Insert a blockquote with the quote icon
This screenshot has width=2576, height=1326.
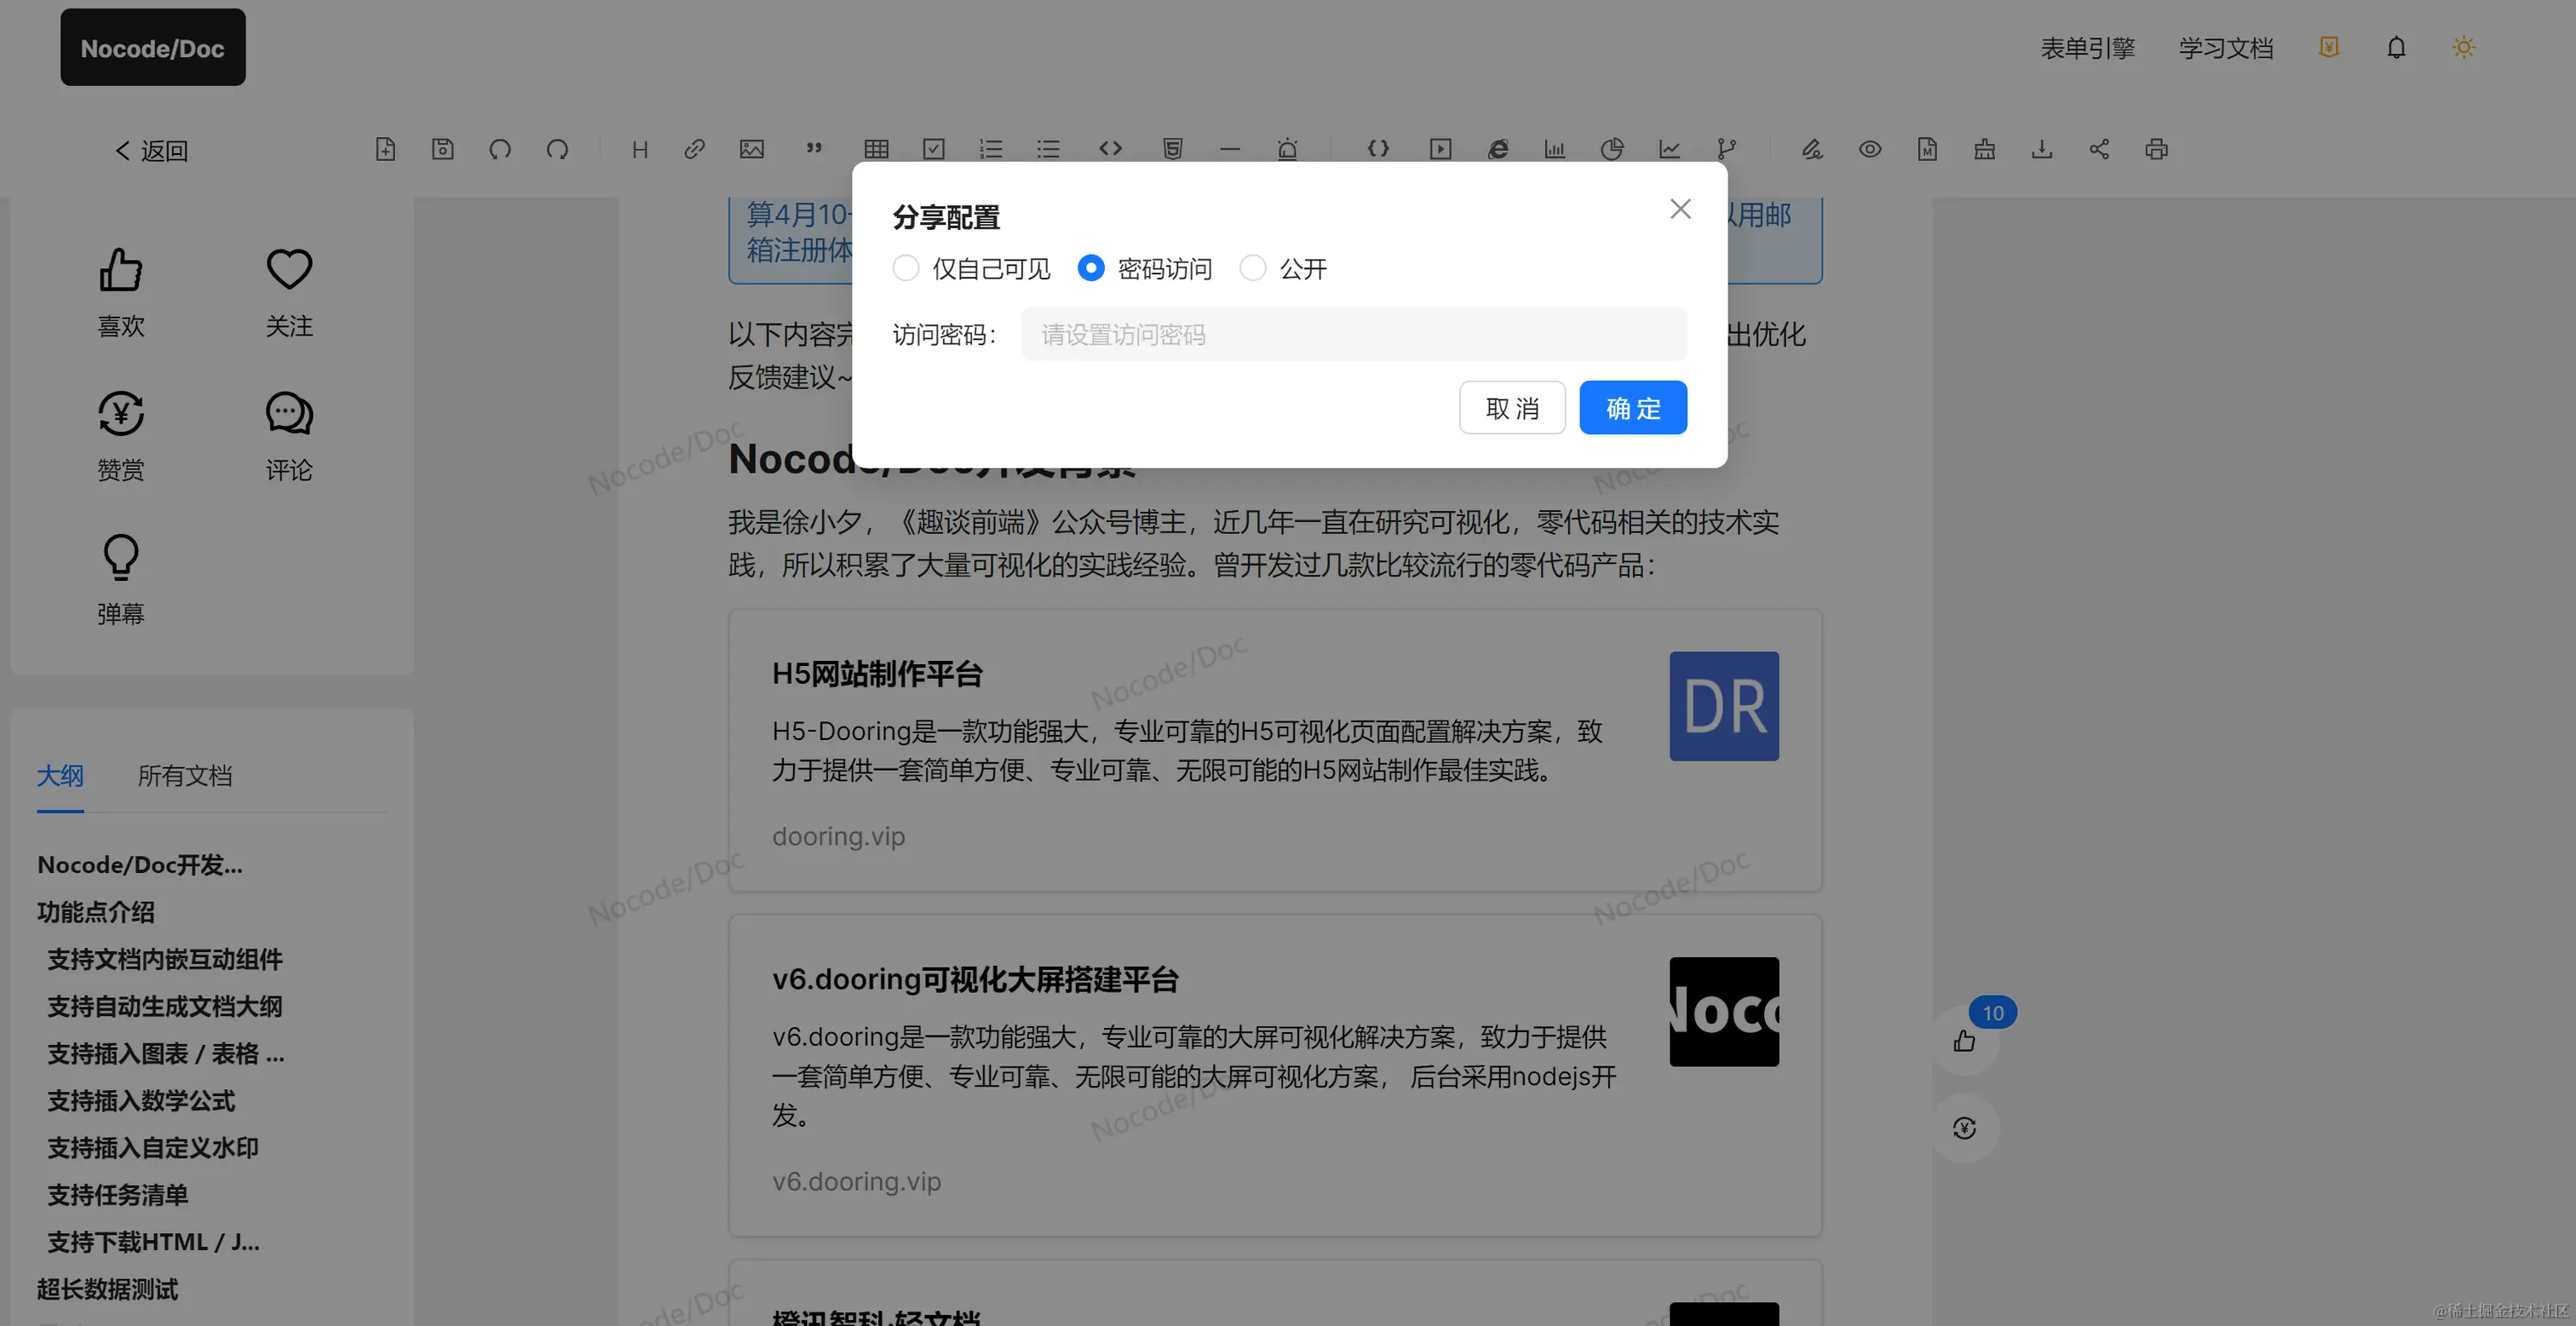click(814, 149)
